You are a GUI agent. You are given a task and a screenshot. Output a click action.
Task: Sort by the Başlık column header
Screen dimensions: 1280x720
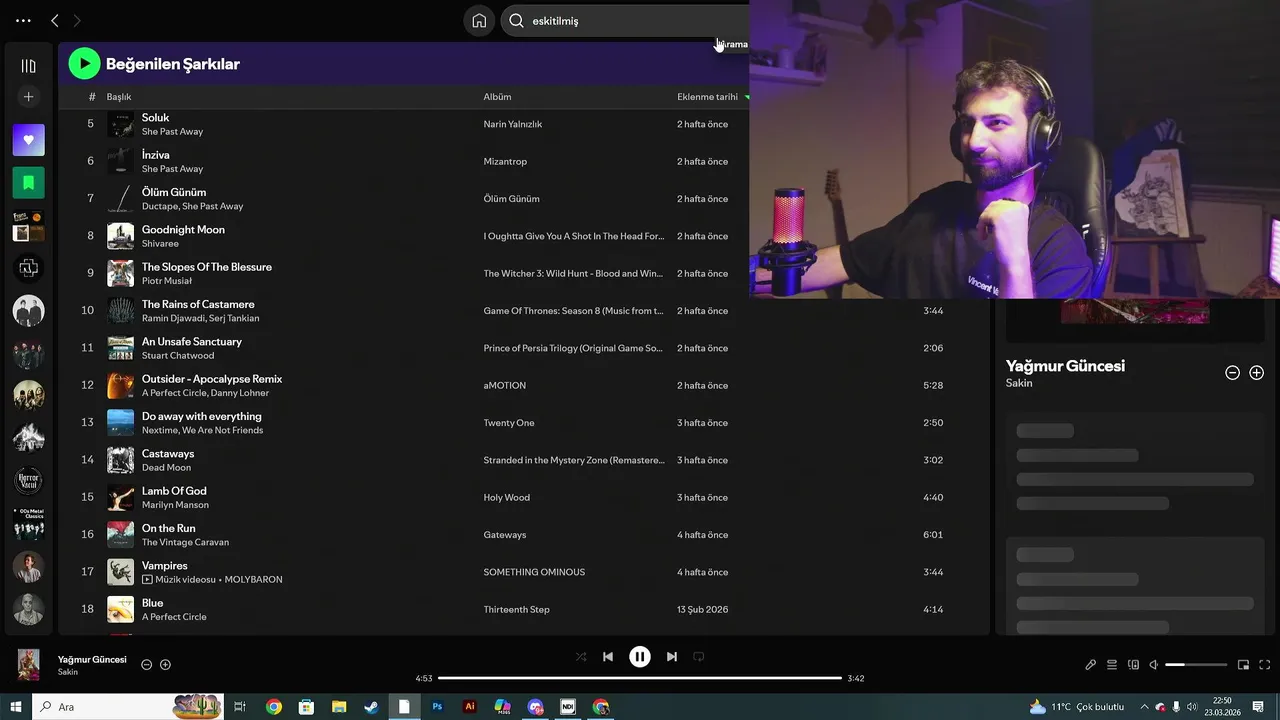pyautogui.click(x=119, y=97)
